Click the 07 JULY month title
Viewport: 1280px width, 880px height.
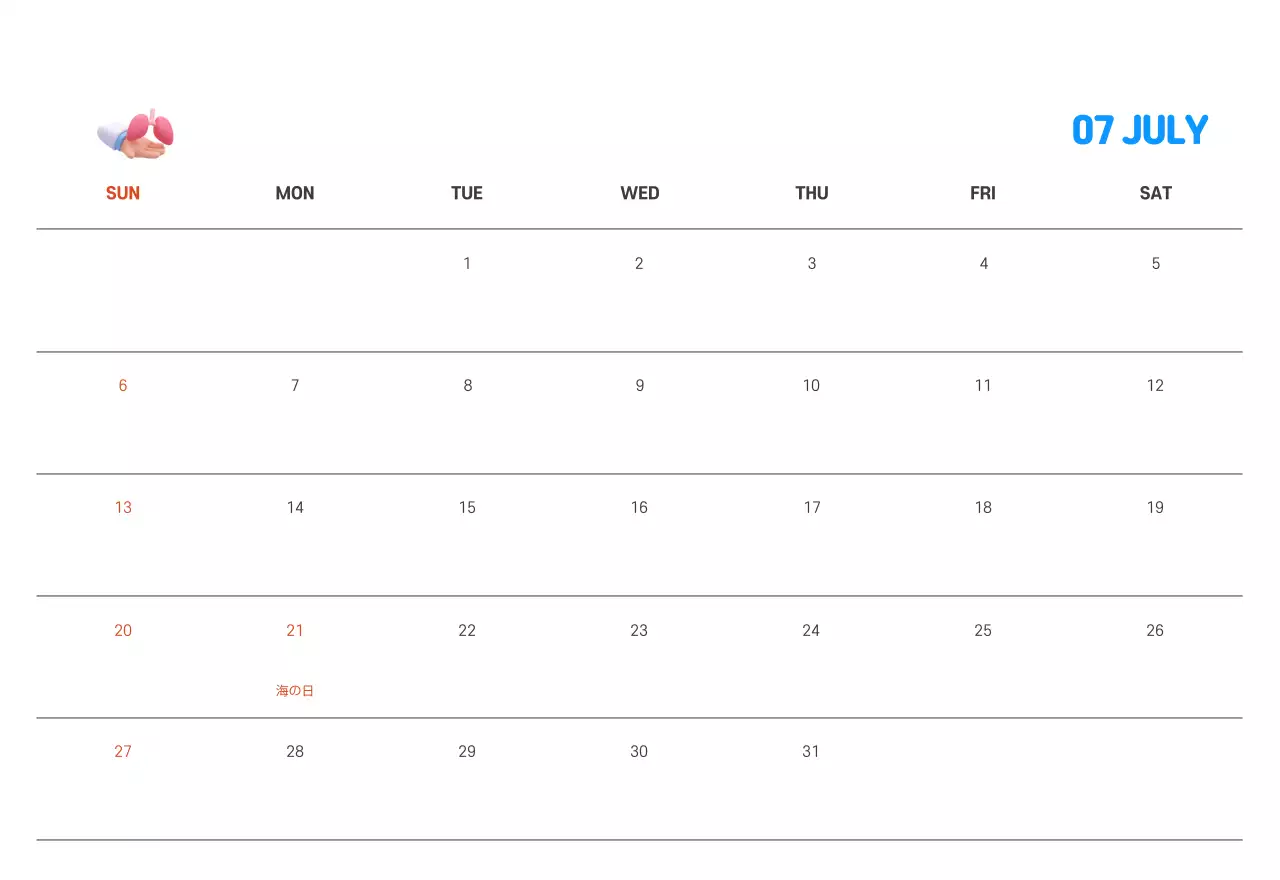(x=1140, y=130)
